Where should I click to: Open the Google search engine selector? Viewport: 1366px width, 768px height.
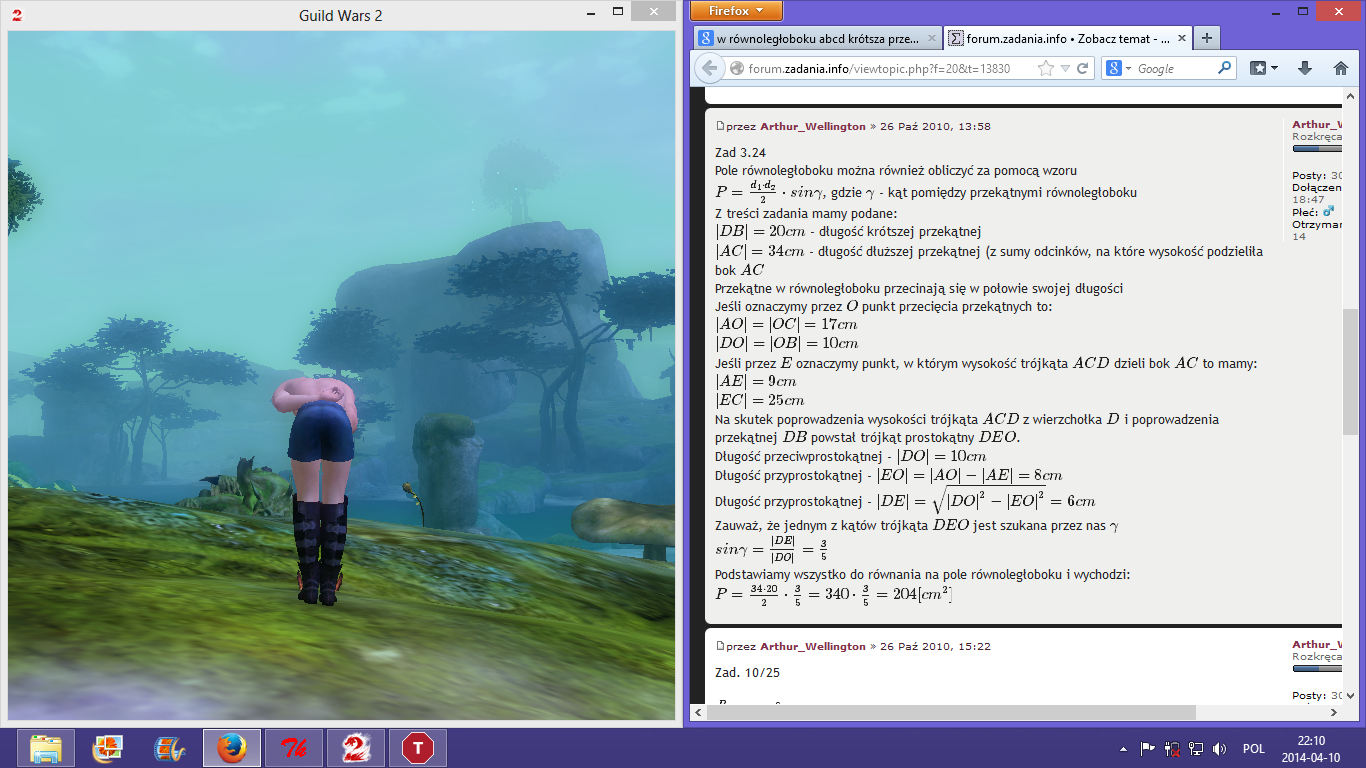(x=1118, y=69)
